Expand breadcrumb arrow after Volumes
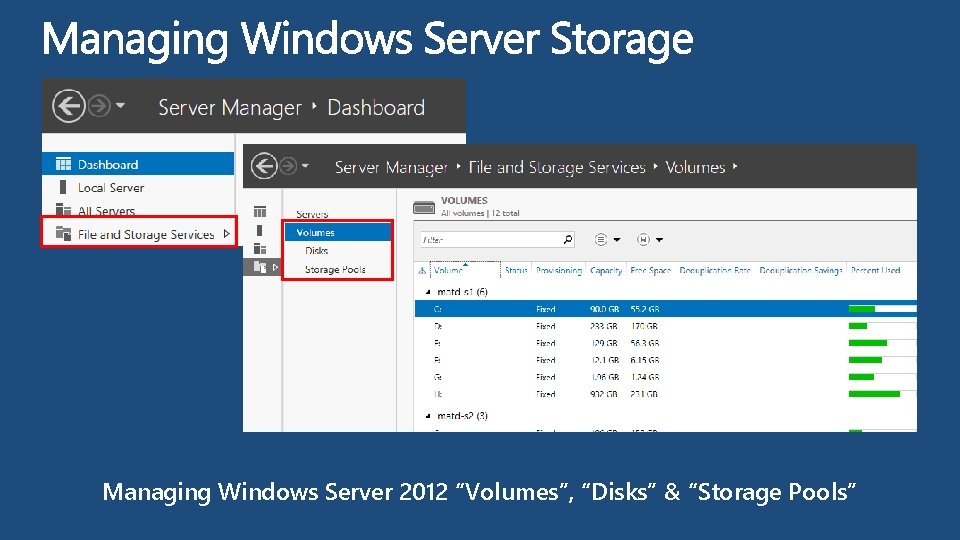The width and height of the screenshot is (960, 540). click(x=735, y=166)
